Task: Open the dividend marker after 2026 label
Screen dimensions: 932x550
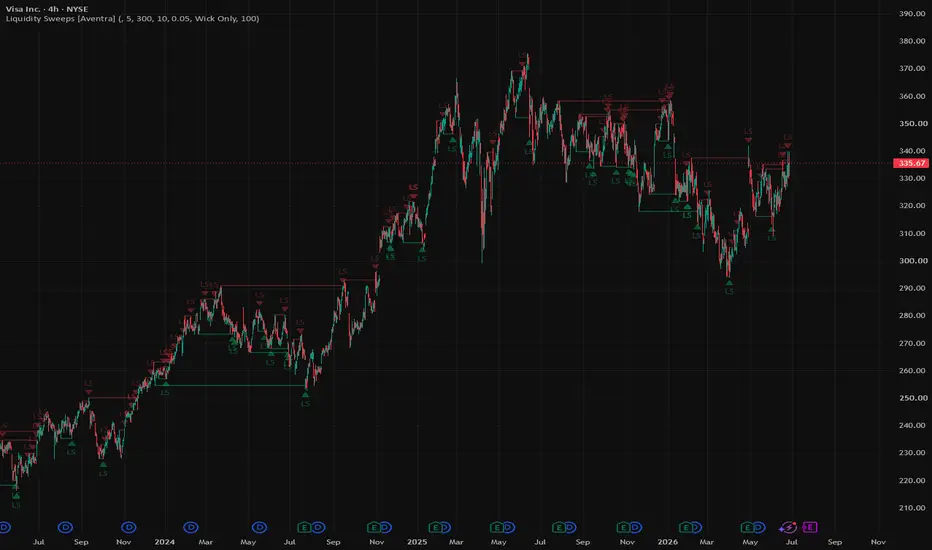Action: pyautogui.click(x=695, y=527)
